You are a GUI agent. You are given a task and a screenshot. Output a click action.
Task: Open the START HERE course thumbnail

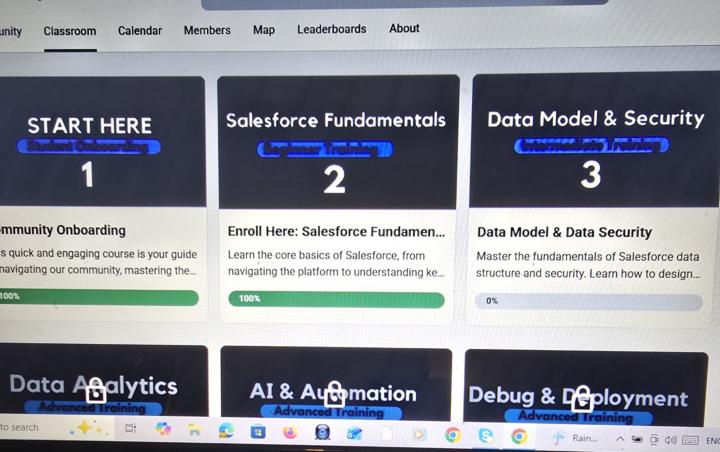[102, 141]
